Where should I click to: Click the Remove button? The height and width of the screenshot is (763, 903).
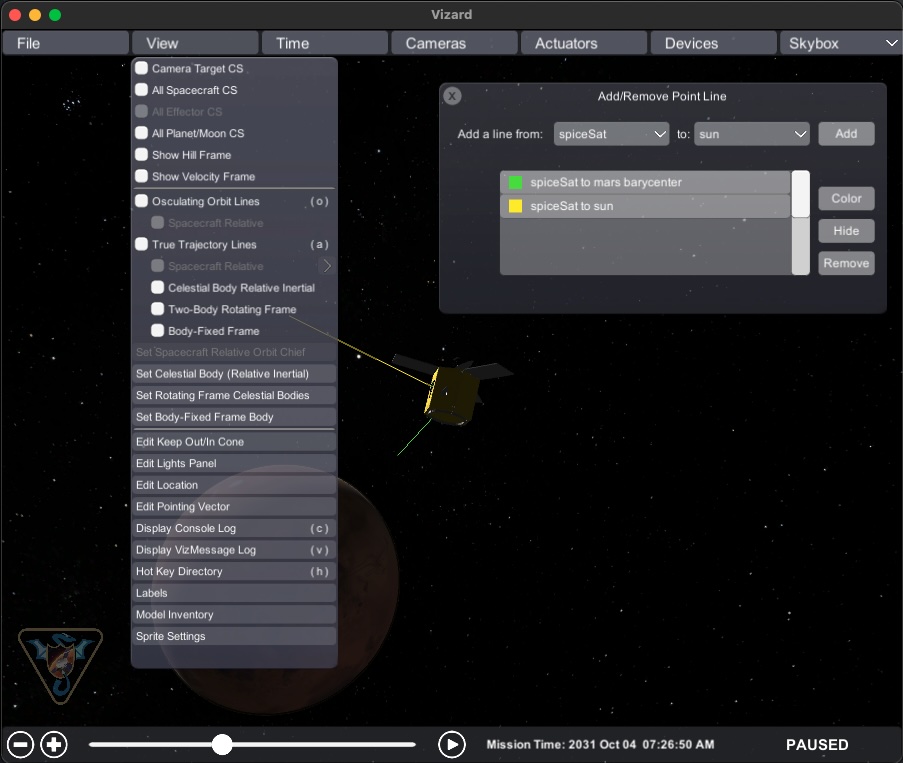tap(846, 263)
